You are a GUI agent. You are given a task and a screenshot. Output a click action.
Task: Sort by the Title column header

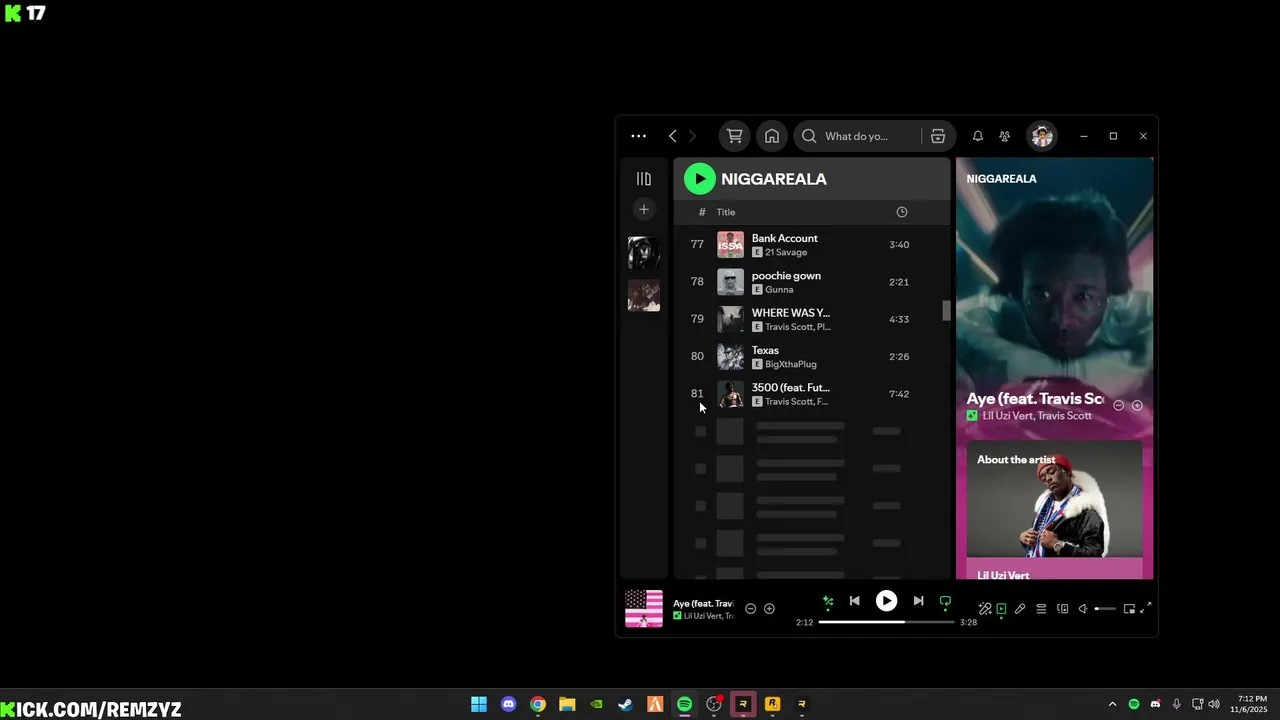[726, 212]
